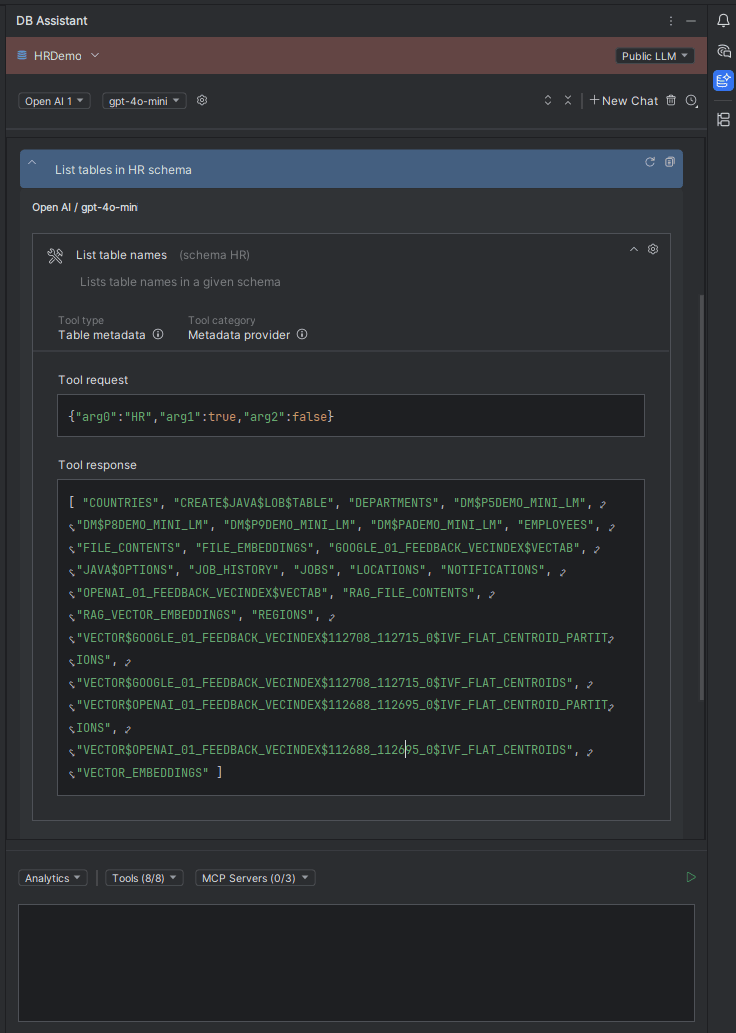Click the DB Assistant panel title
This screenshot has width=736, height=1033.
pos(51,21)
